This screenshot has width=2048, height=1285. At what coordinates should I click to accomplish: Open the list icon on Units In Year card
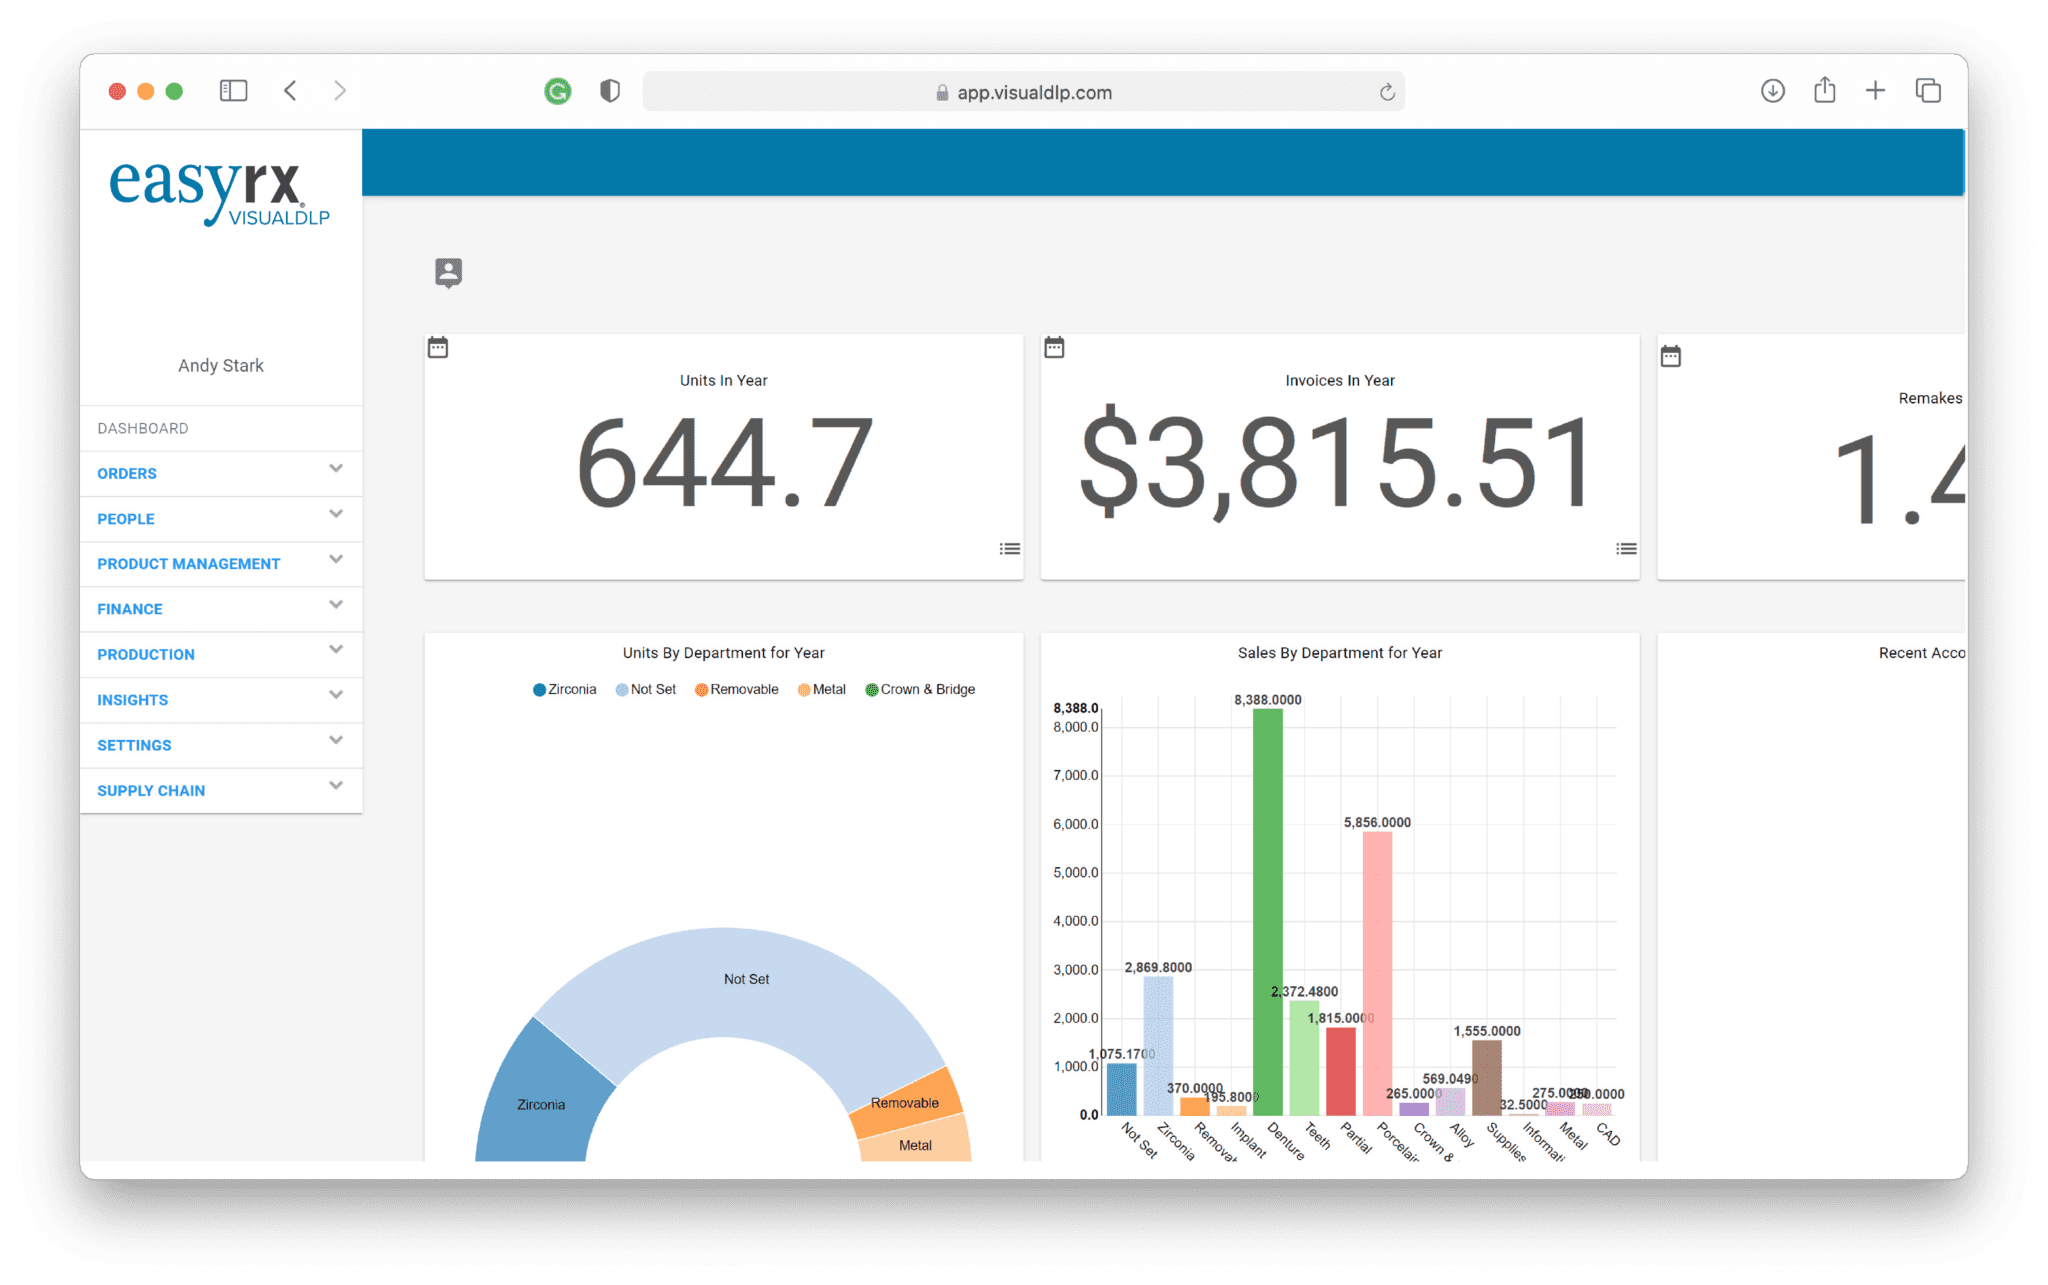click(x=1009, y=549)
